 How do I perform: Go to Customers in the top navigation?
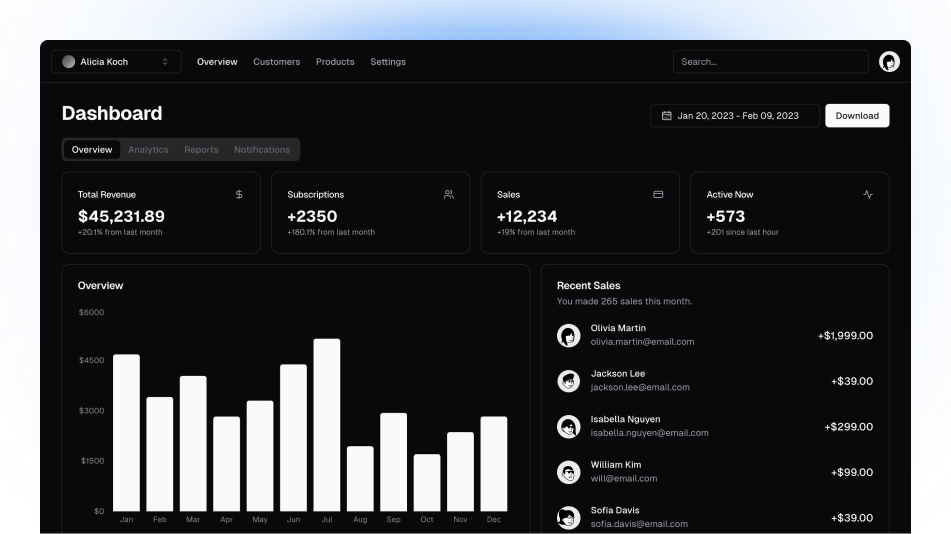[x=276, y=62]
